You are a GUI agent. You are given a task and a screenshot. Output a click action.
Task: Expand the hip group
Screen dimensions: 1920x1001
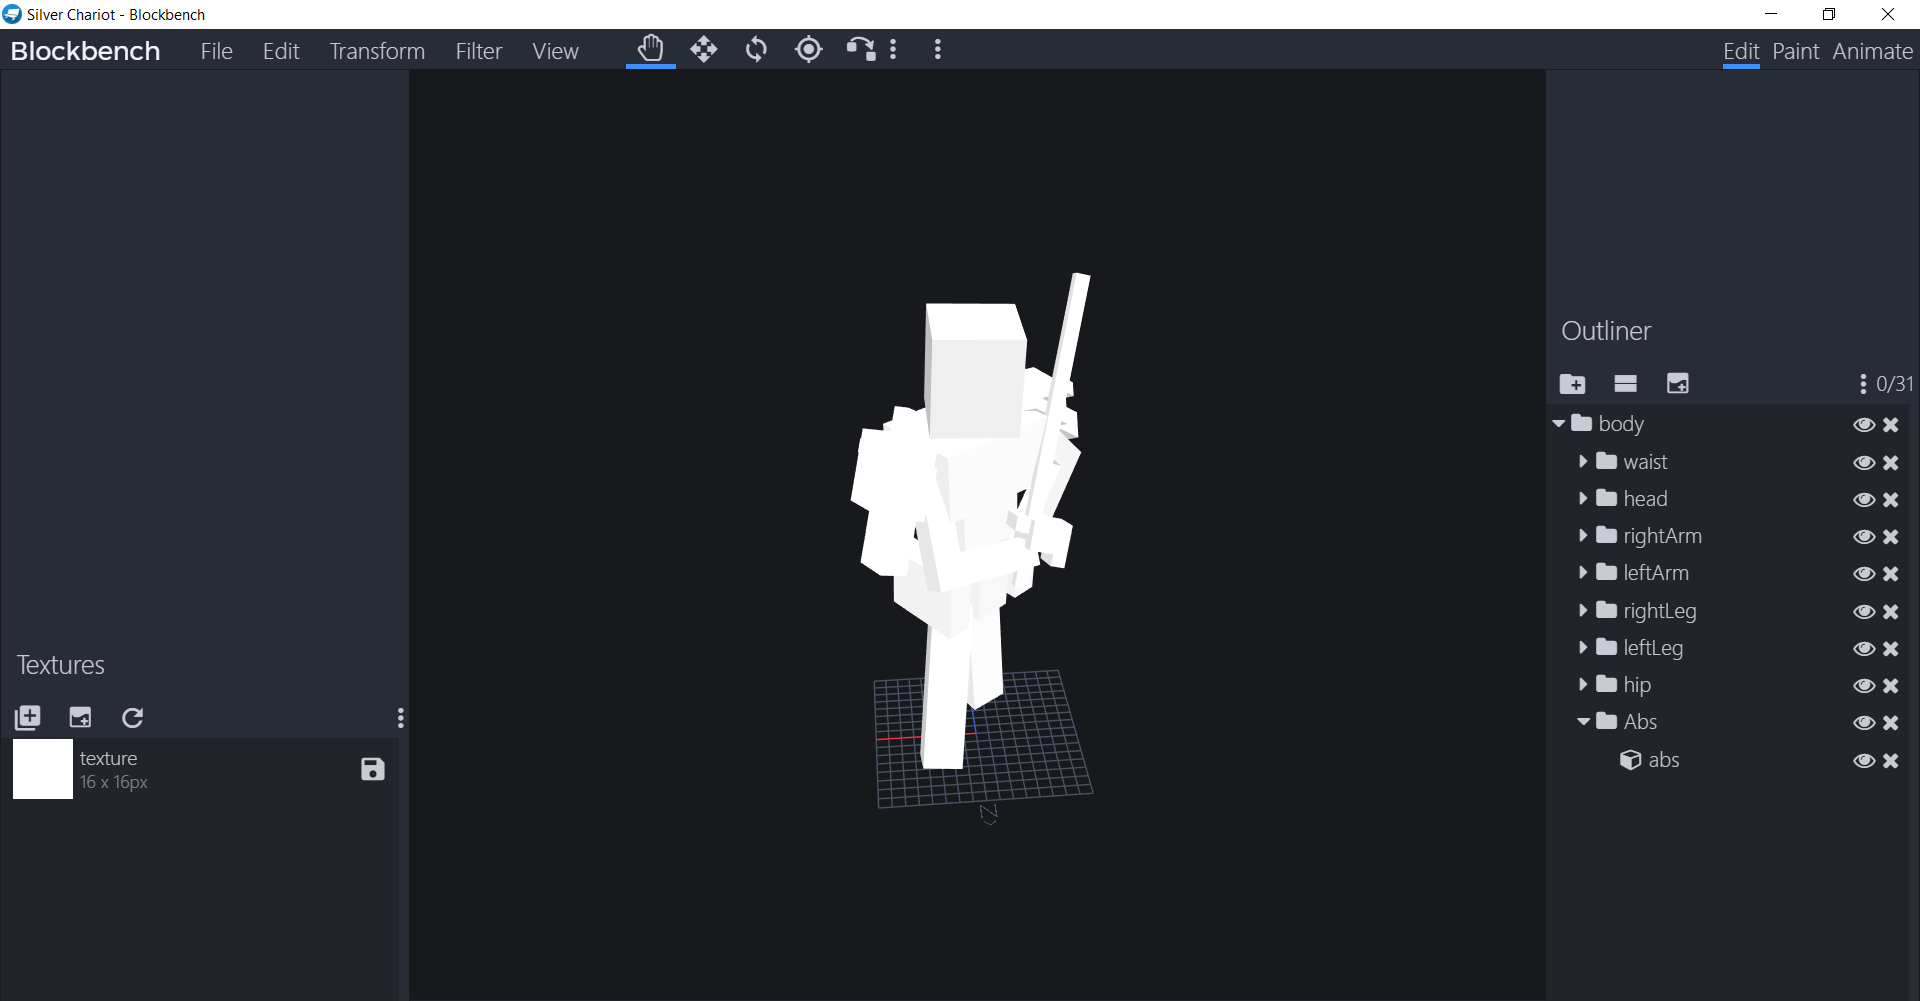(1583, 684)
